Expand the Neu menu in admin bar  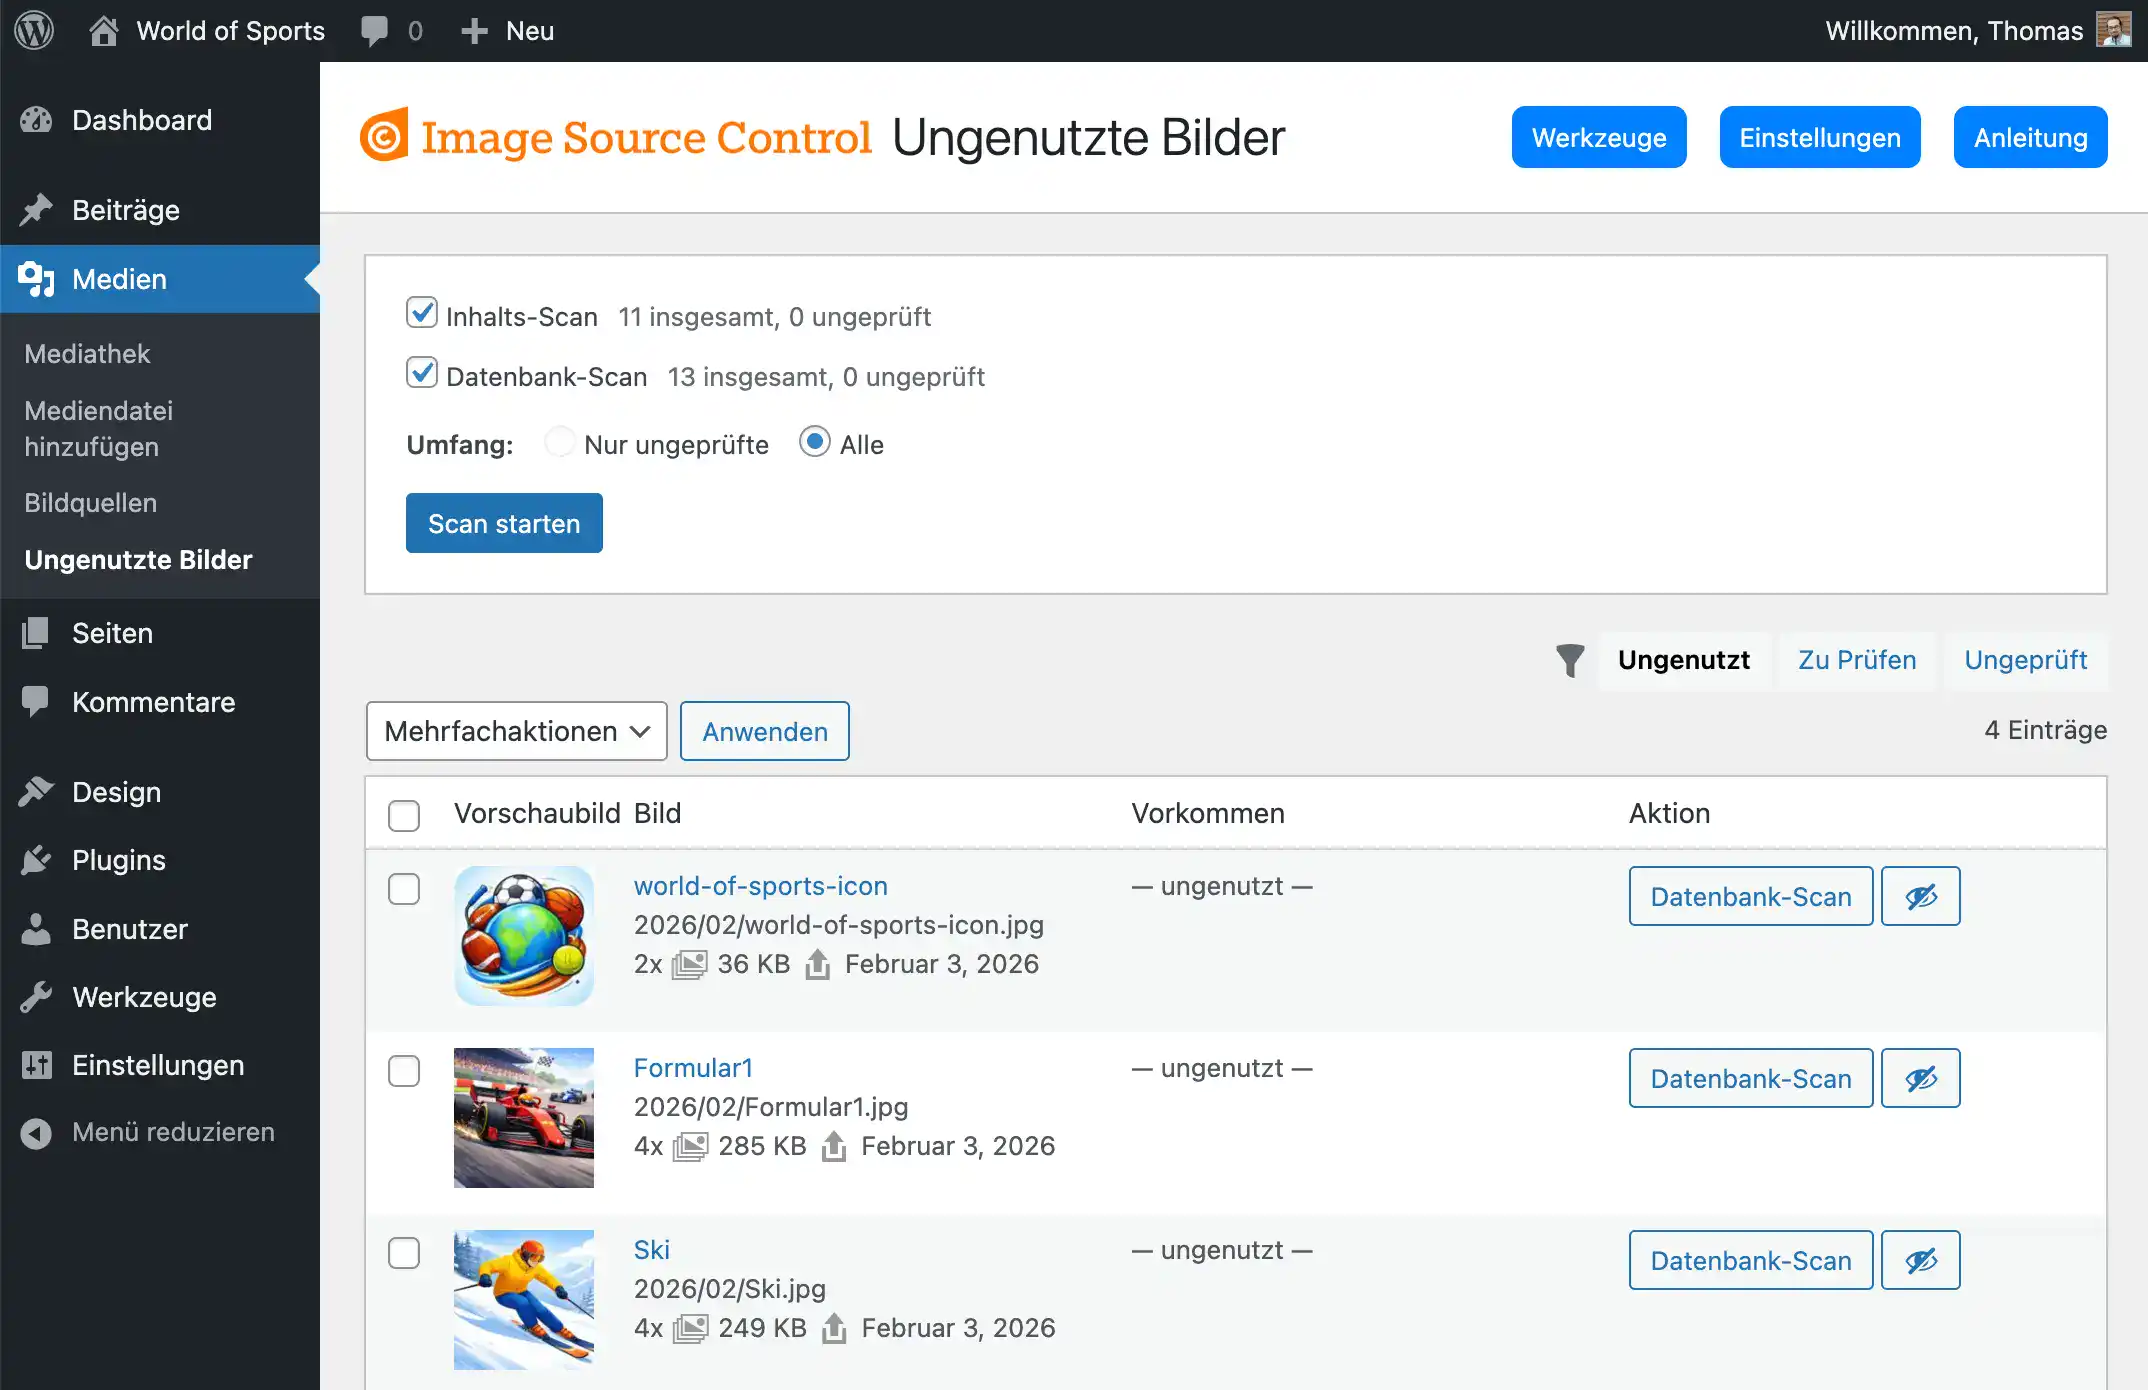point(508,30)
